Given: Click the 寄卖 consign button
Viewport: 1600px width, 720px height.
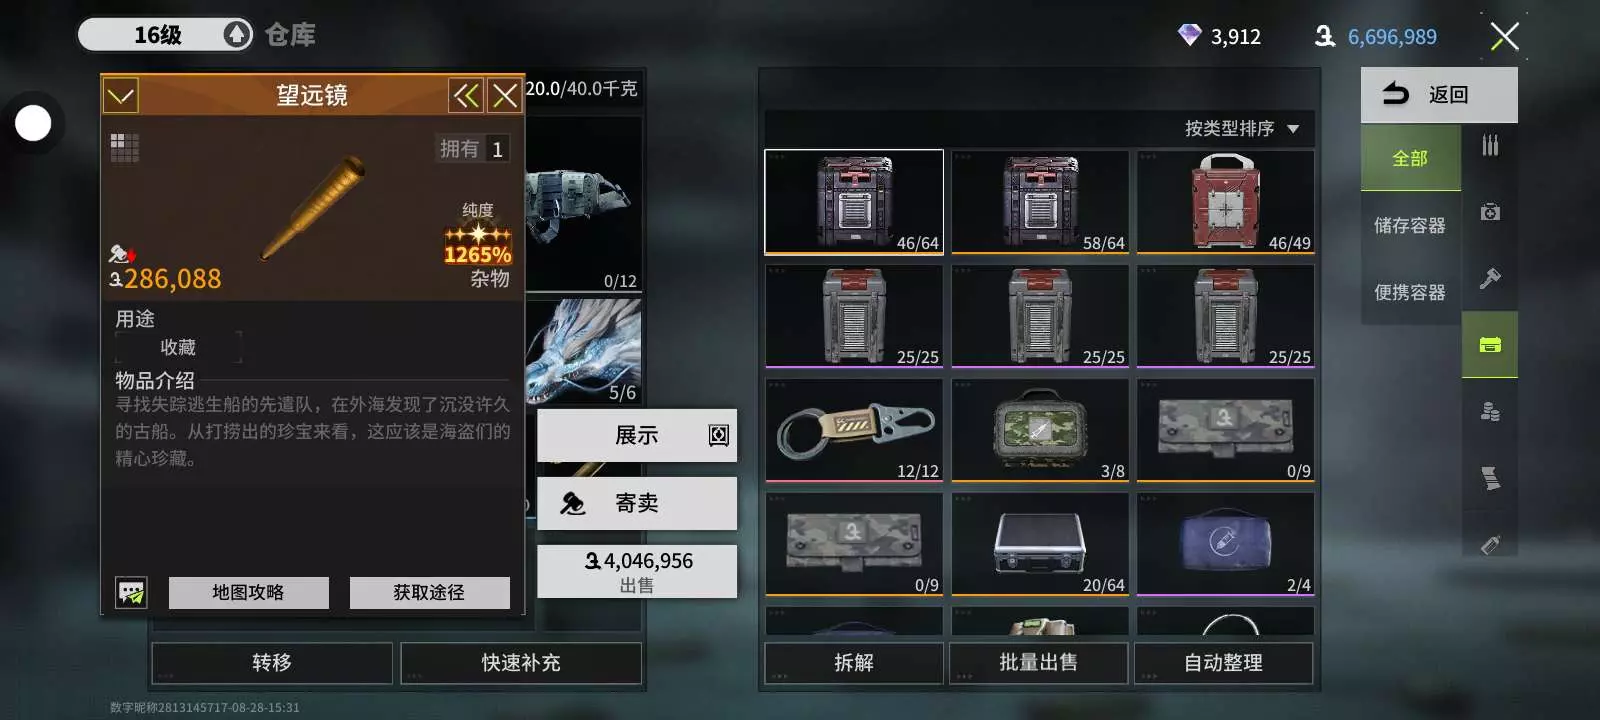Looking at the screenshot, I should pos(637,503).
